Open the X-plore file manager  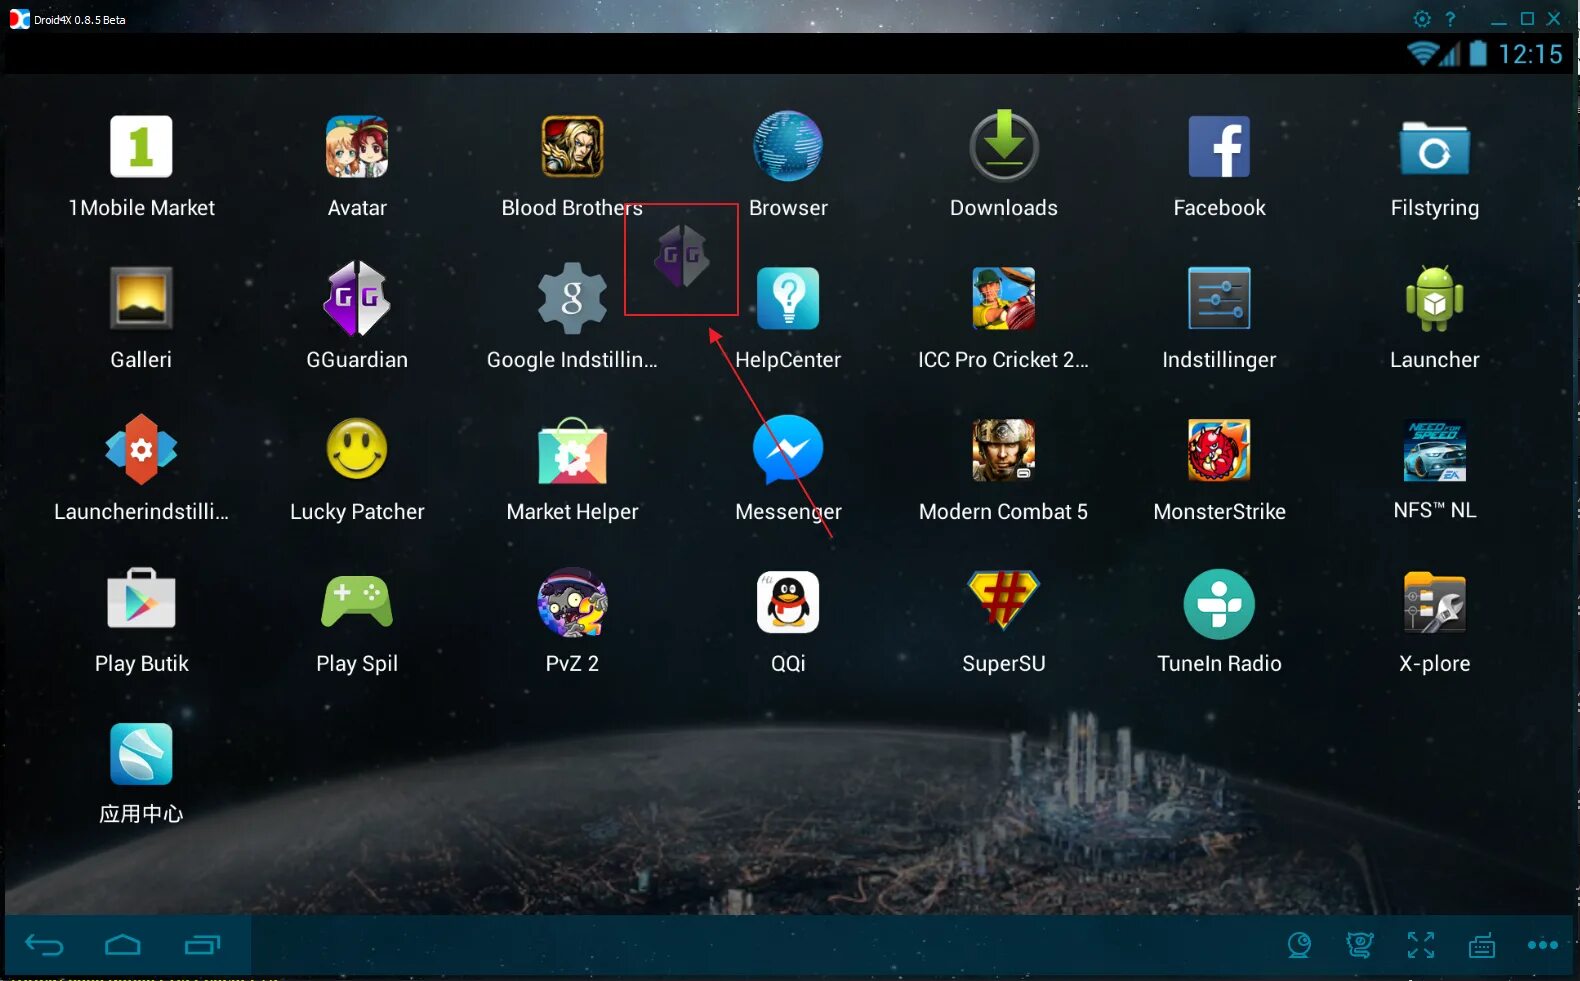(x=1435, y=602)
